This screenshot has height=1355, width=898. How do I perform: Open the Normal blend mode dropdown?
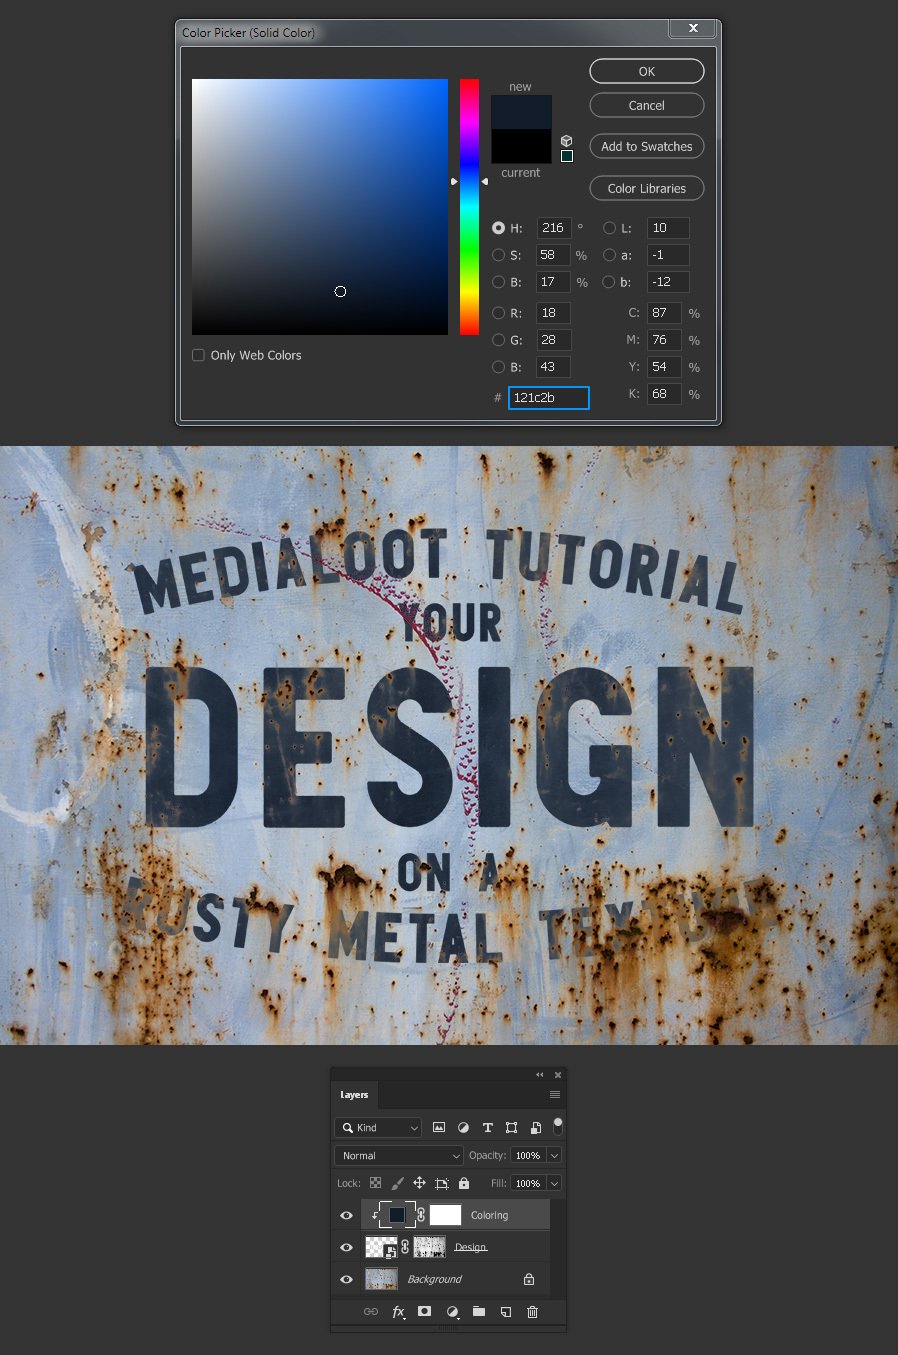(398, 1155)
